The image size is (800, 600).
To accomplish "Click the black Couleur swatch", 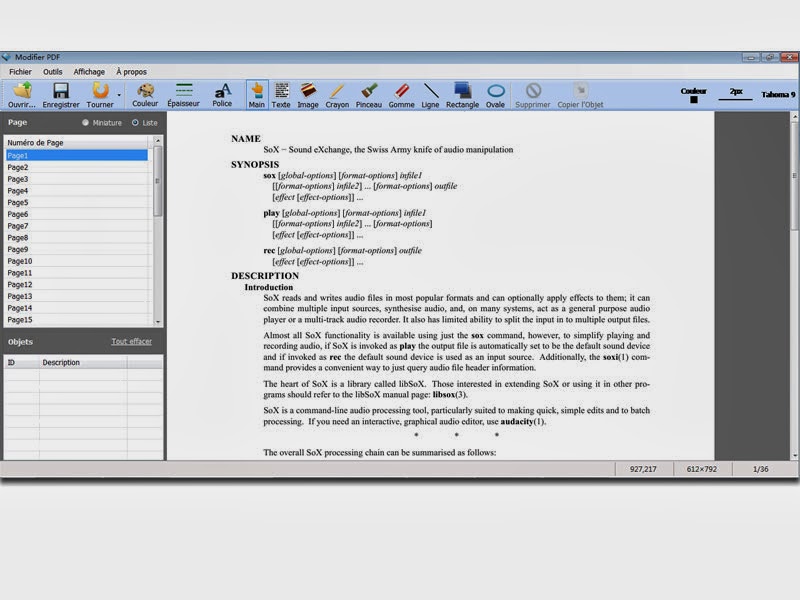I will point(694,99).
